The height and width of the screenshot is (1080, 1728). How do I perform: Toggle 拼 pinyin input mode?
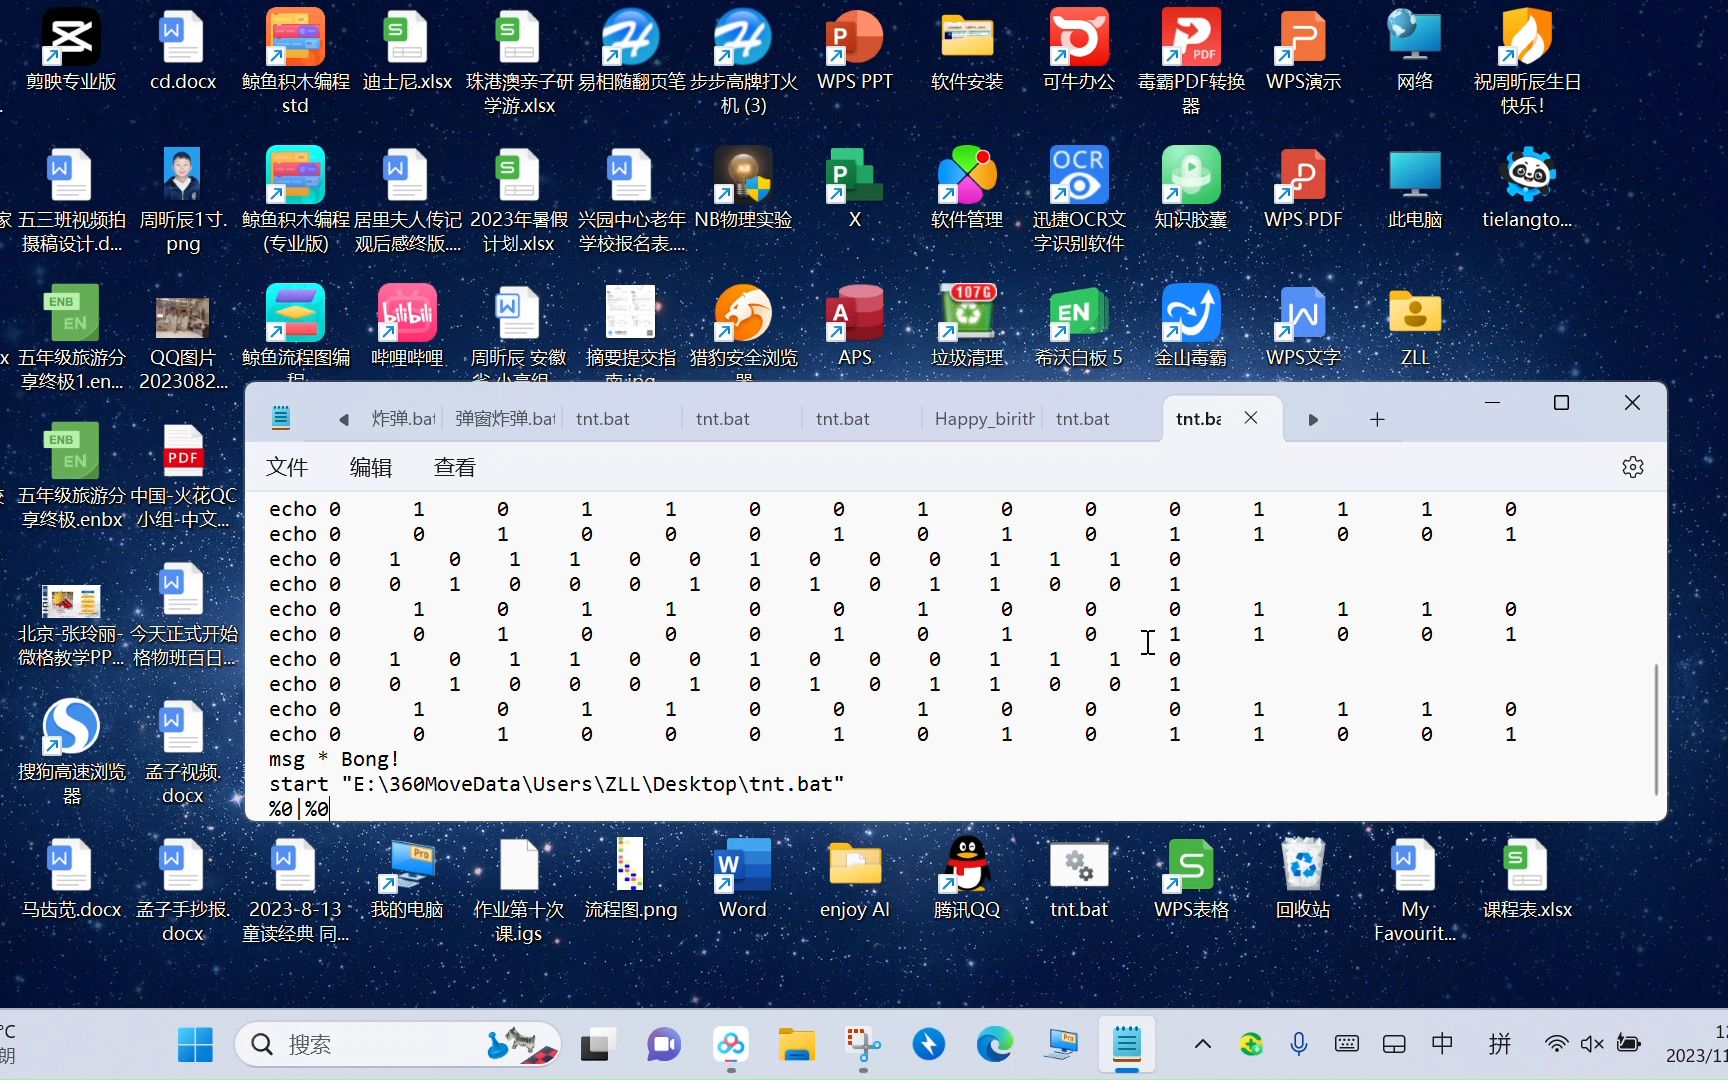(1499, 1045)
